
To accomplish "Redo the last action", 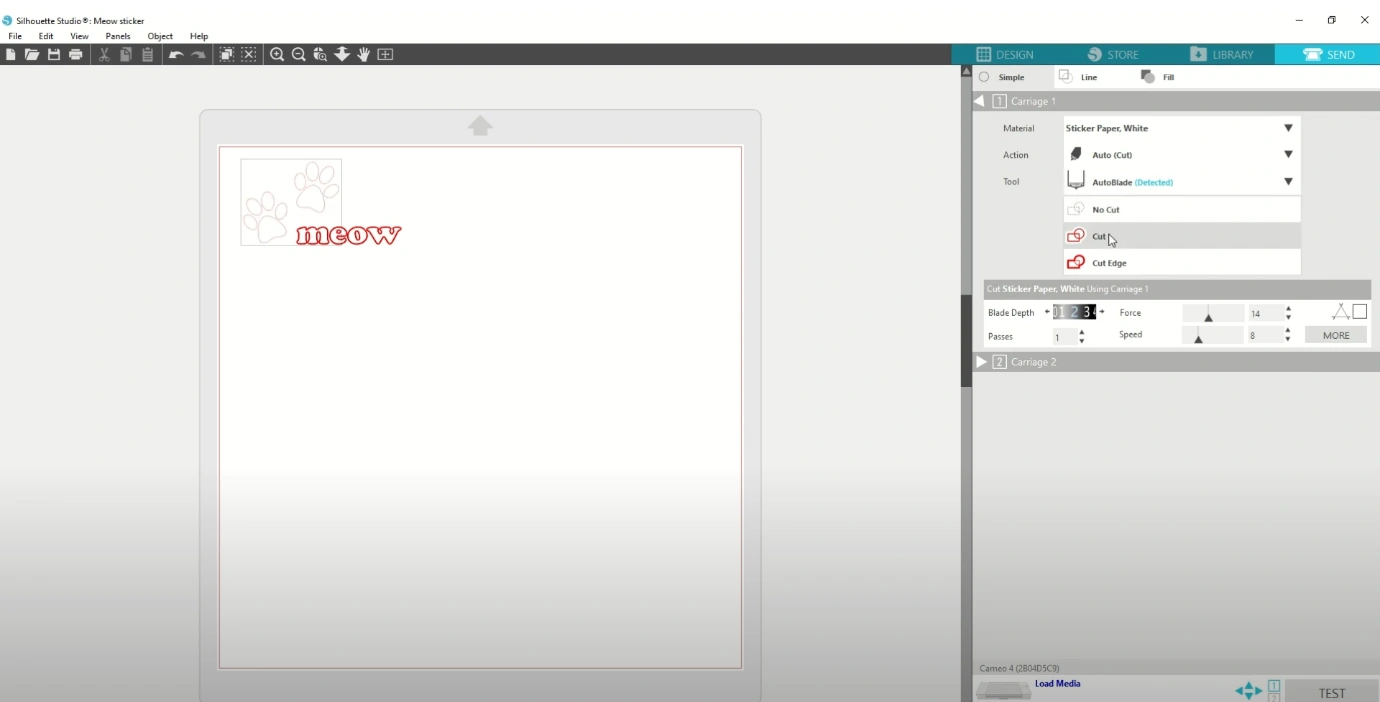I will pos(197,54).
